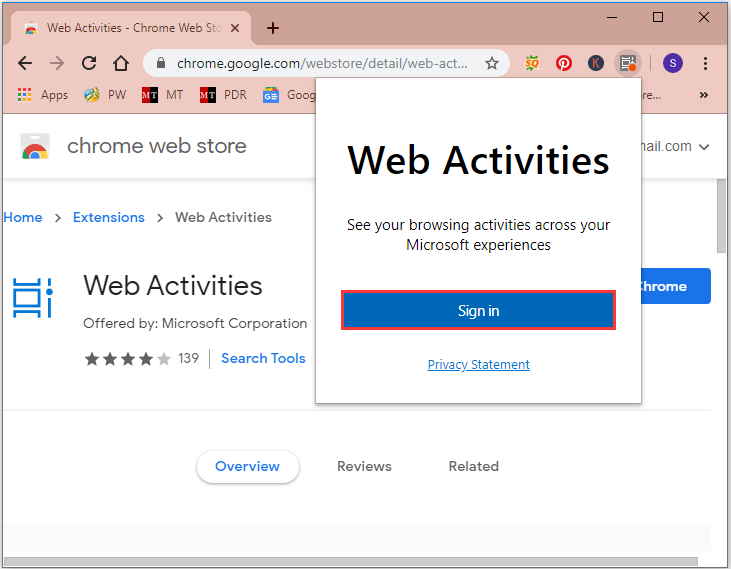Image resolution: width=731 pixels, height=569 pixels.
Task: Click the star rating with 139 reviews
Action: 141,359
